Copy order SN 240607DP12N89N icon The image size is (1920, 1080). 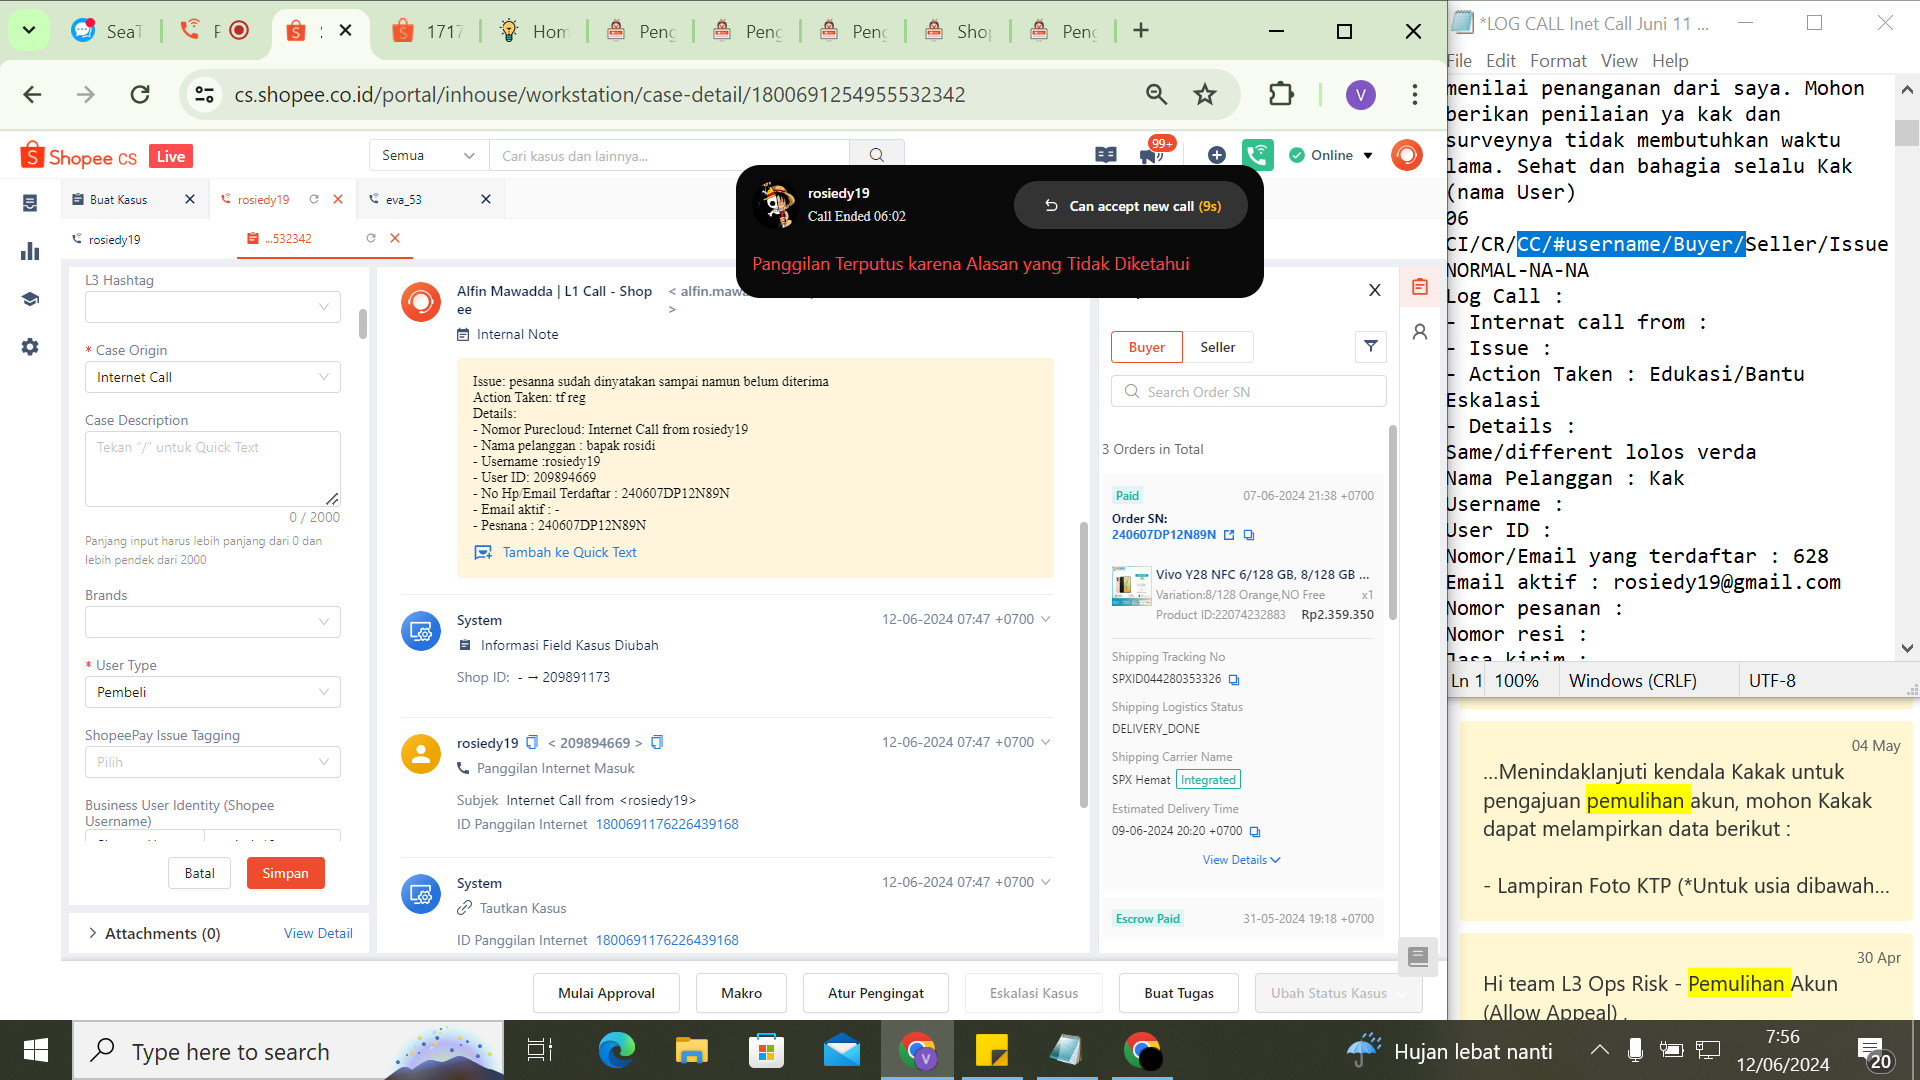1249,535
